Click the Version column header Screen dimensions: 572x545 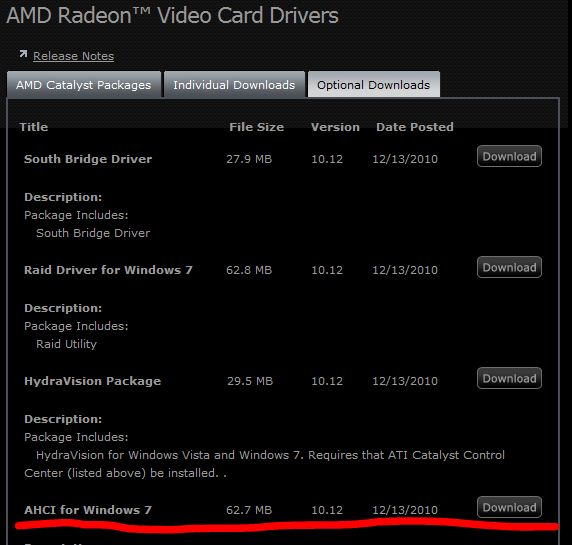tap(335, 127)
